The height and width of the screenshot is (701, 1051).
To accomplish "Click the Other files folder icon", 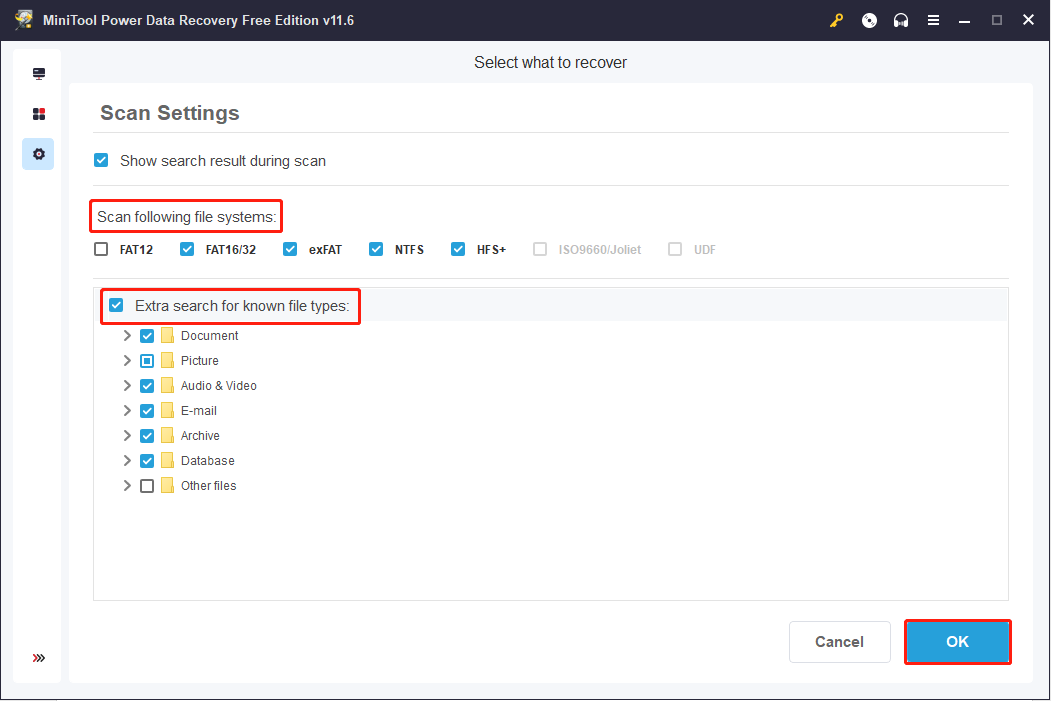I will [x=168, y=486].
